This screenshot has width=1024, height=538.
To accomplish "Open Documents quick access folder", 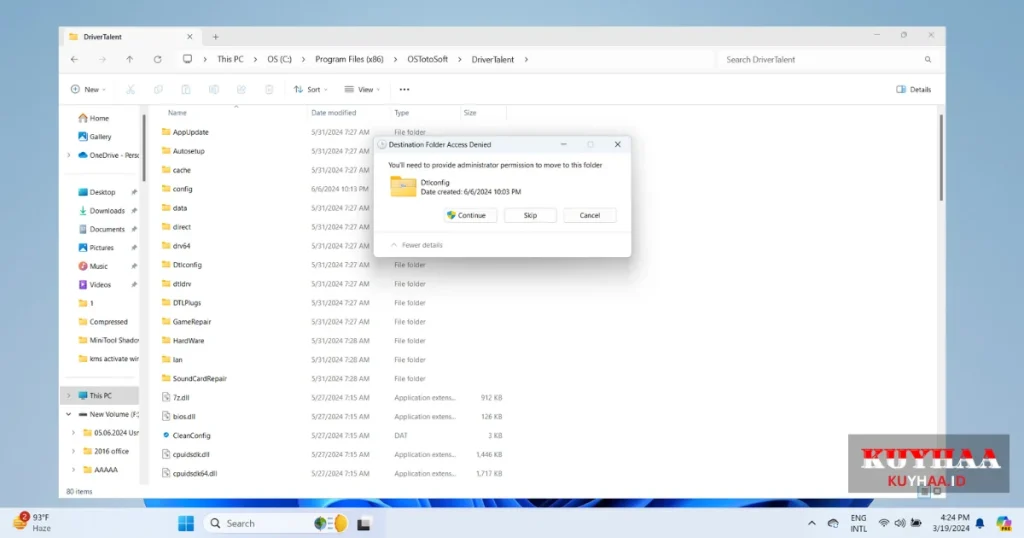I will point(101,229).
